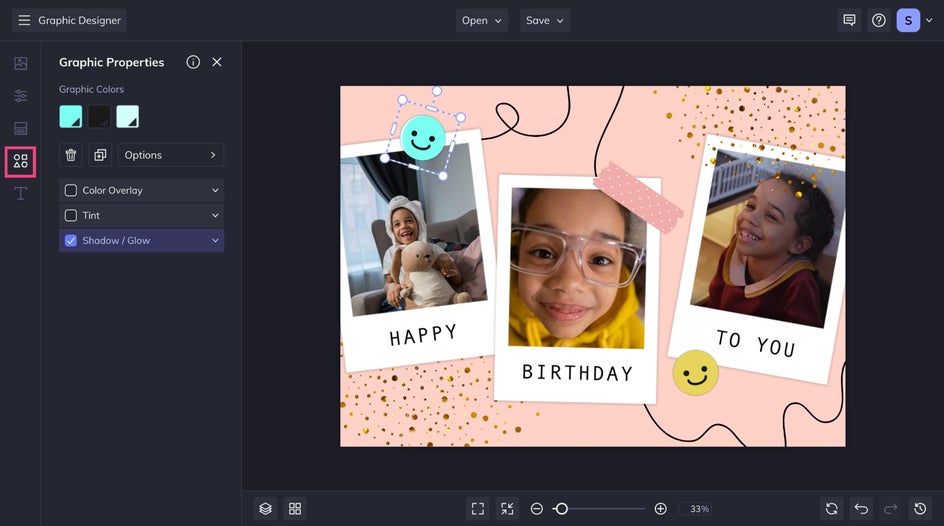944x526 pixels.
Task: Click the rotation handle above teal smiley
Action: 437,91
